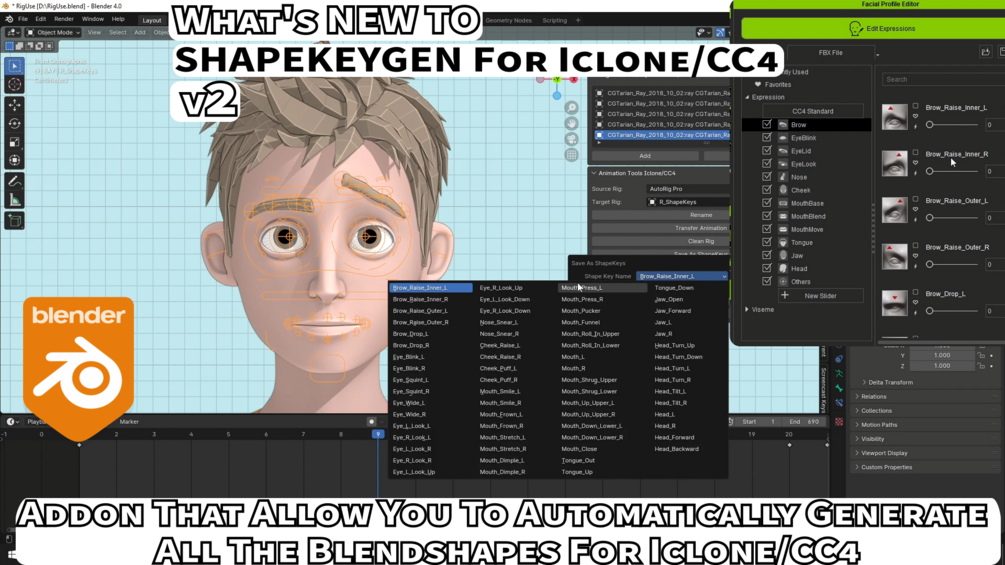Click the Favorites heart icon
The width and height of the screenshot is (1005, 565).
pos(758,84)
